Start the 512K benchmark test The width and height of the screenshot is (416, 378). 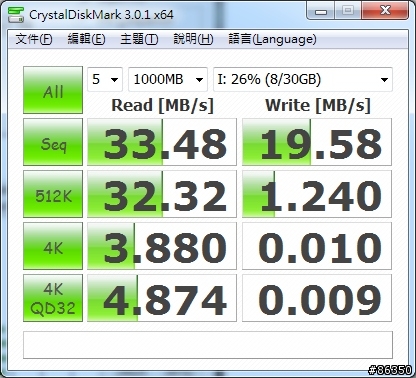(x=53, y=194)
